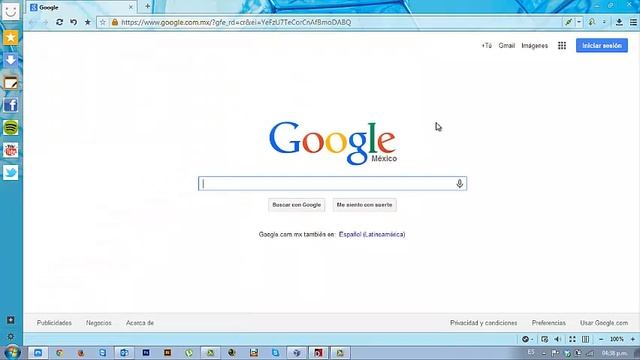Open the download manager toolbar icon
The width and height of the screenshot is (640, 360).
point(619,22)
